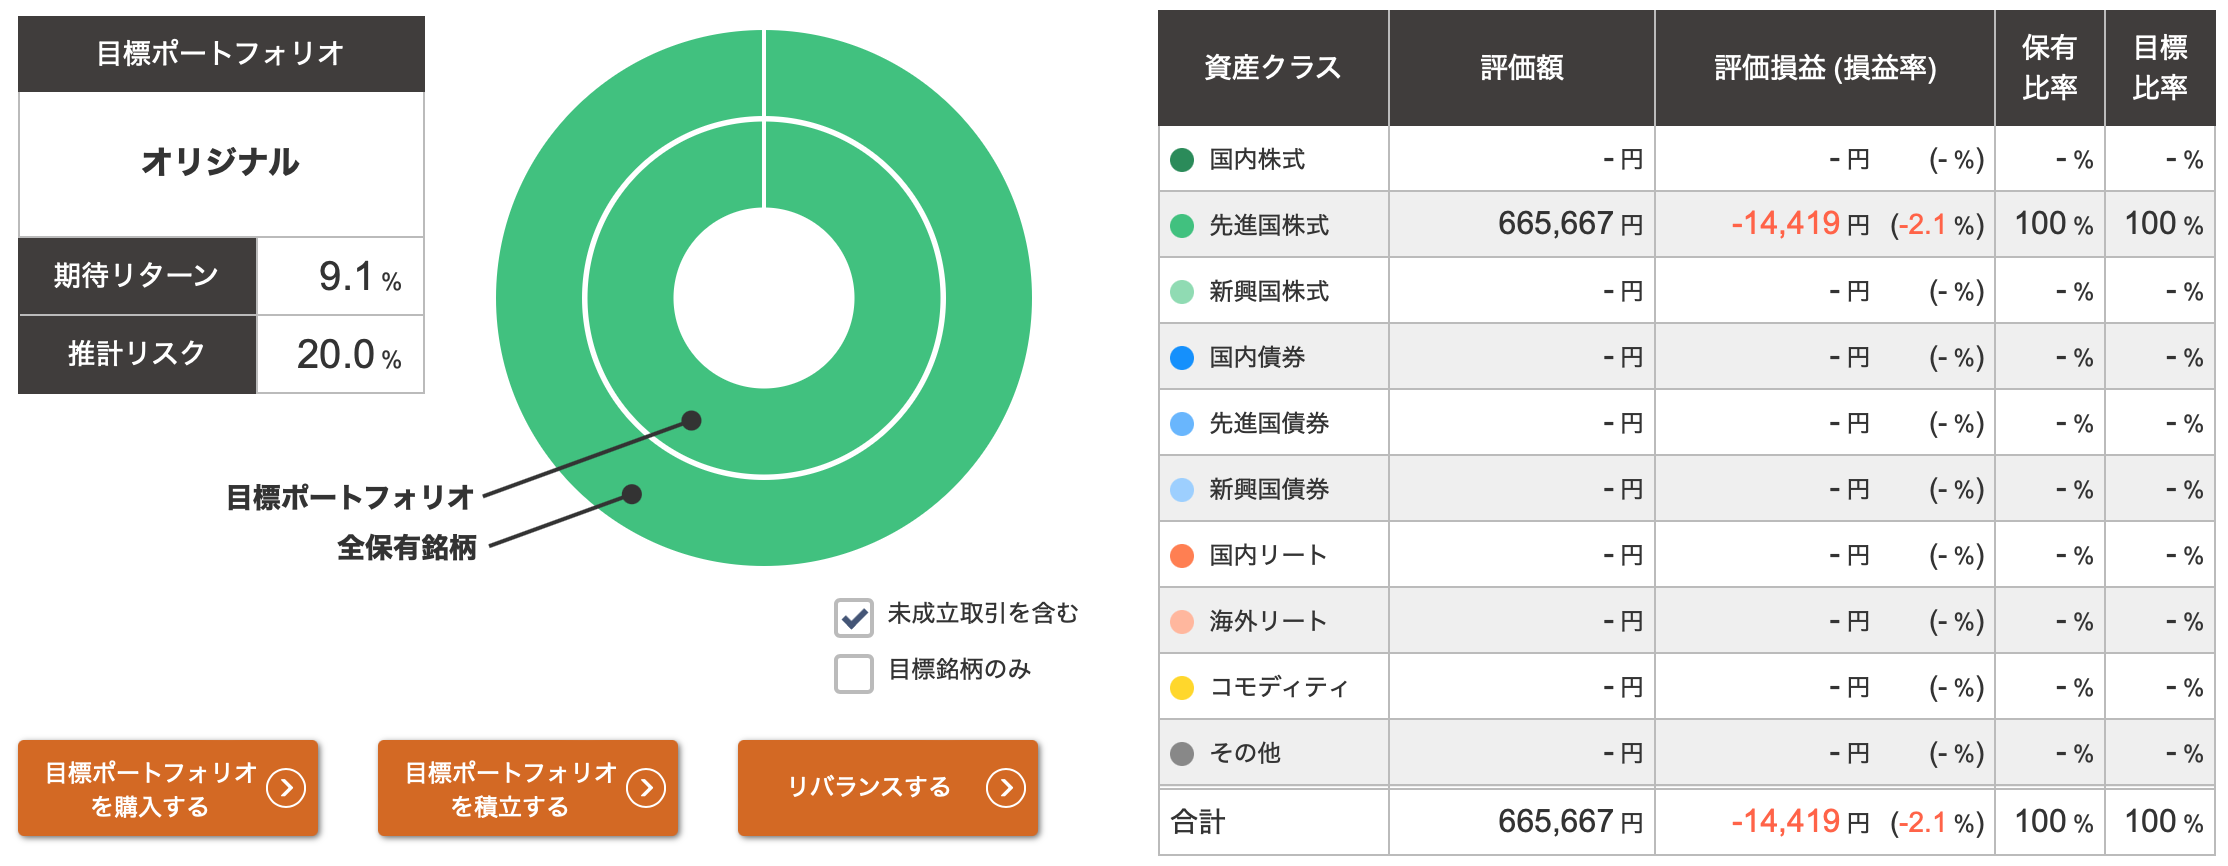Click arrow icon on 目標ポートフォリオを積立する button
The height and width of the screenshot is (866, 2228).
click(x=646, y=788)
